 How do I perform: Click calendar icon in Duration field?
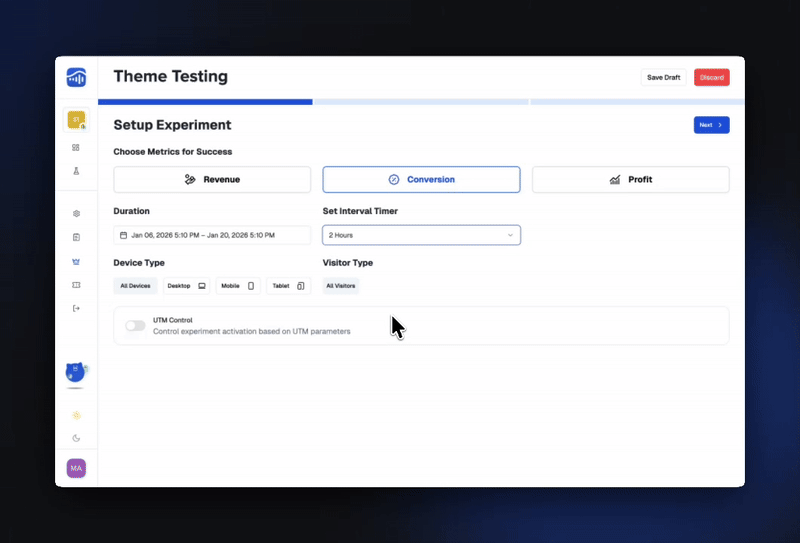click(123, 235)
